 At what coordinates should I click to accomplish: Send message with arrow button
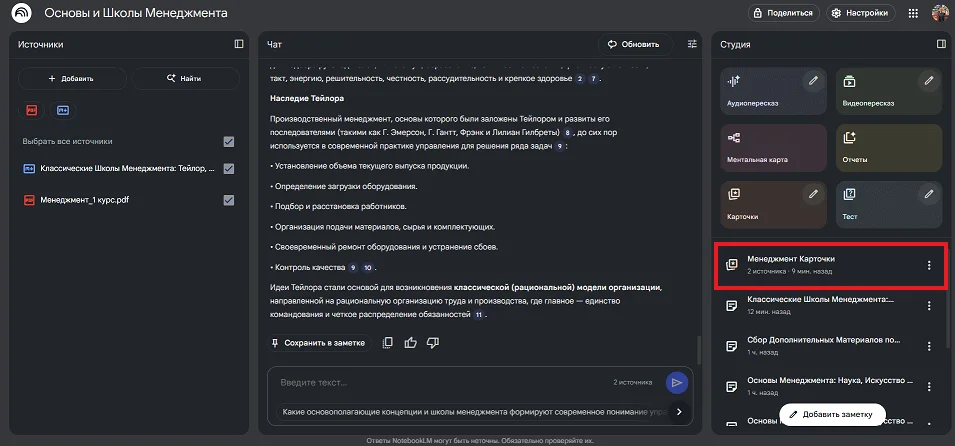tap(677, 382)
